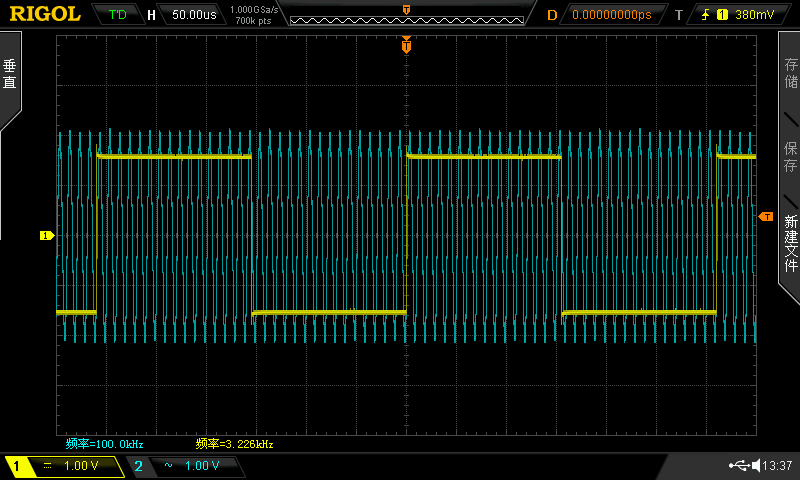The width and height of the screenshot is (800, 480).
Task: Click the RIGOL logo
Action: (x=45, y=14)
